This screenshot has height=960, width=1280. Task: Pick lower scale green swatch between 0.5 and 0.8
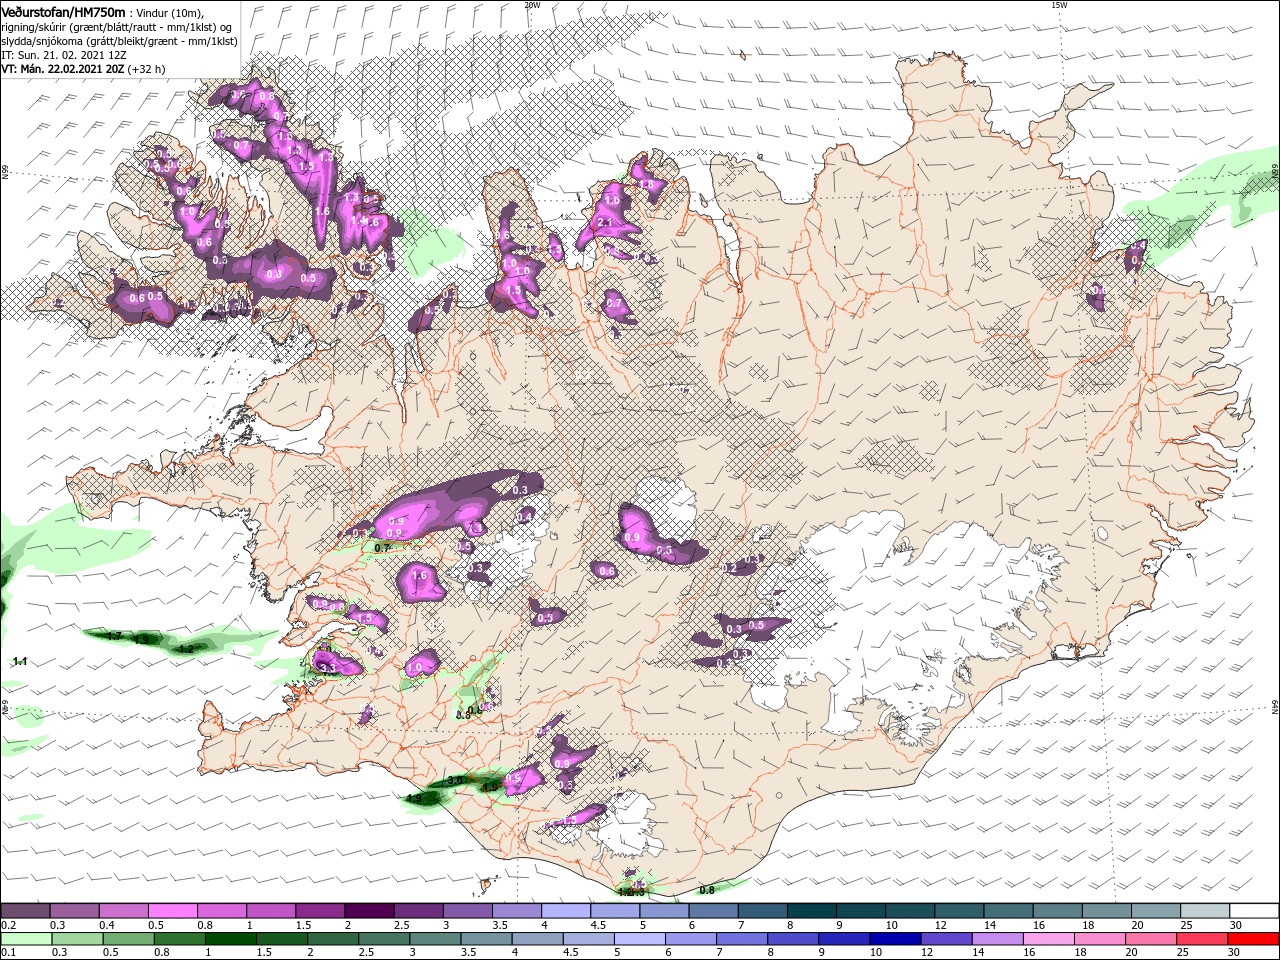point(128,939)
